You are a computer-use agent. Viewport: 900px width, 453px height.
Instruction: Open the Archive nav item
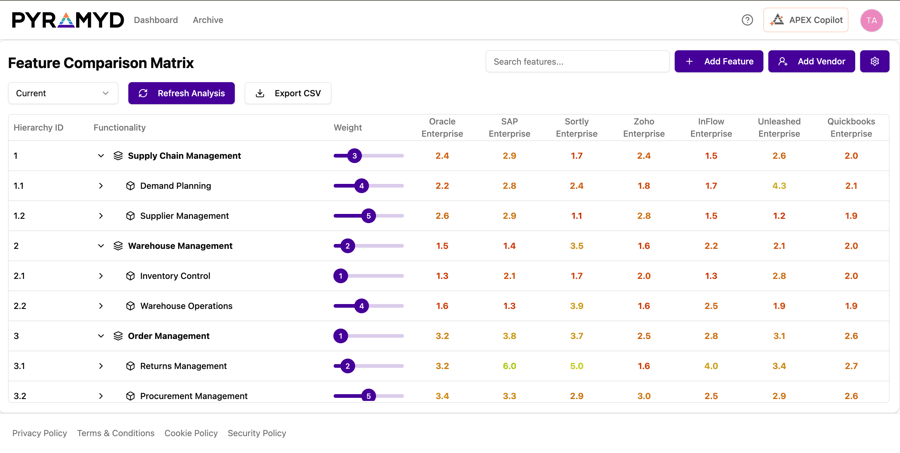(x=208, y=20)
